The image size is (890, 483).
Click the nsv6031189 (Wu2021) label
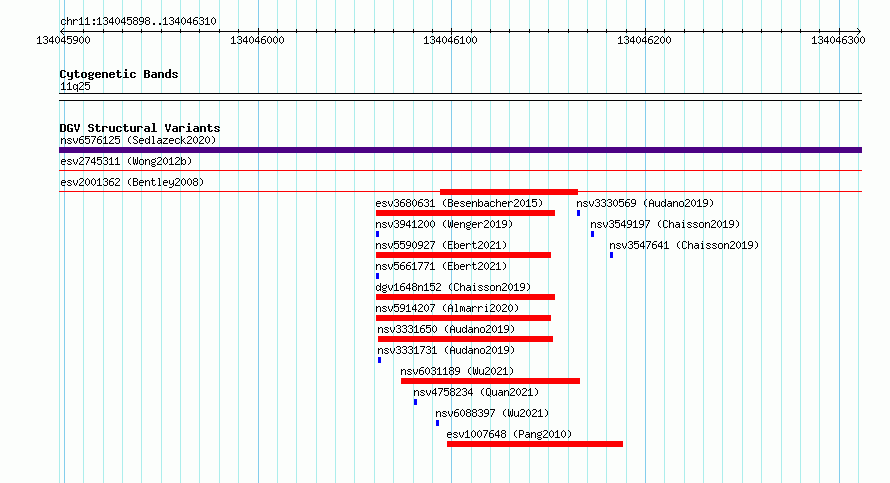(x=457, y=371)
